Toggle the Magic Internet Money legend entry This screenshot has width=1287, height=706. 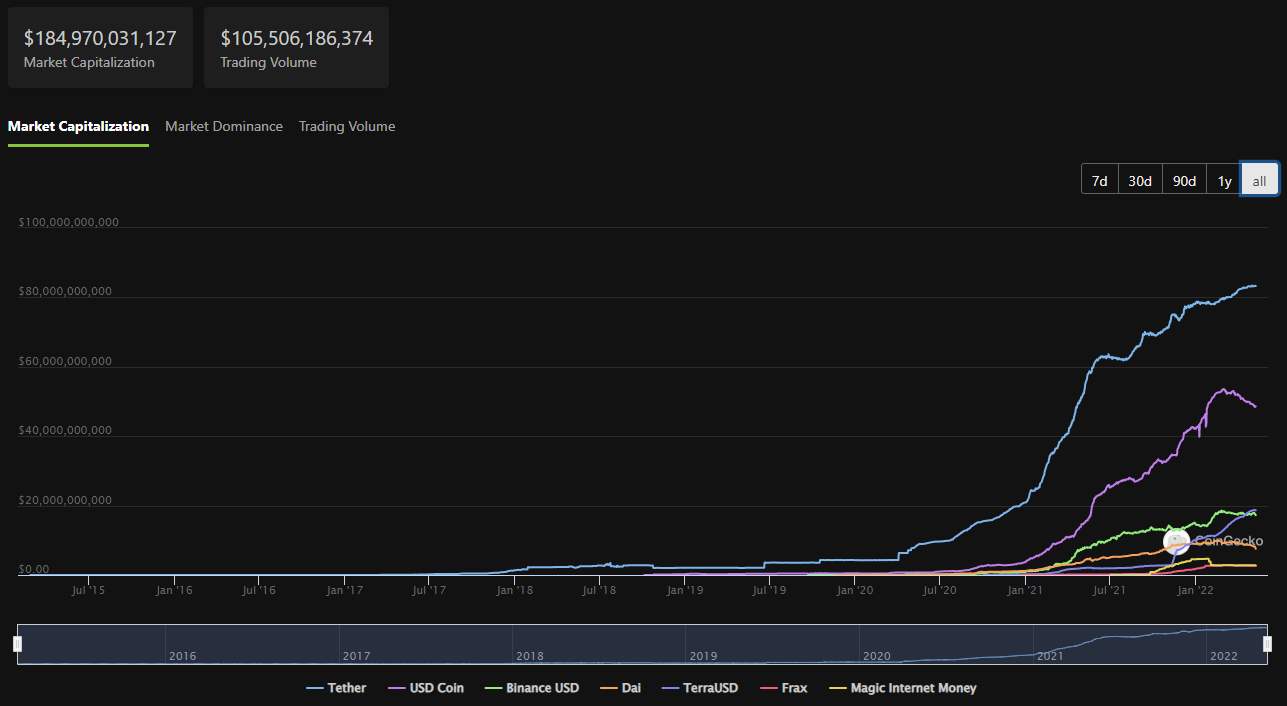click(901, 688)
